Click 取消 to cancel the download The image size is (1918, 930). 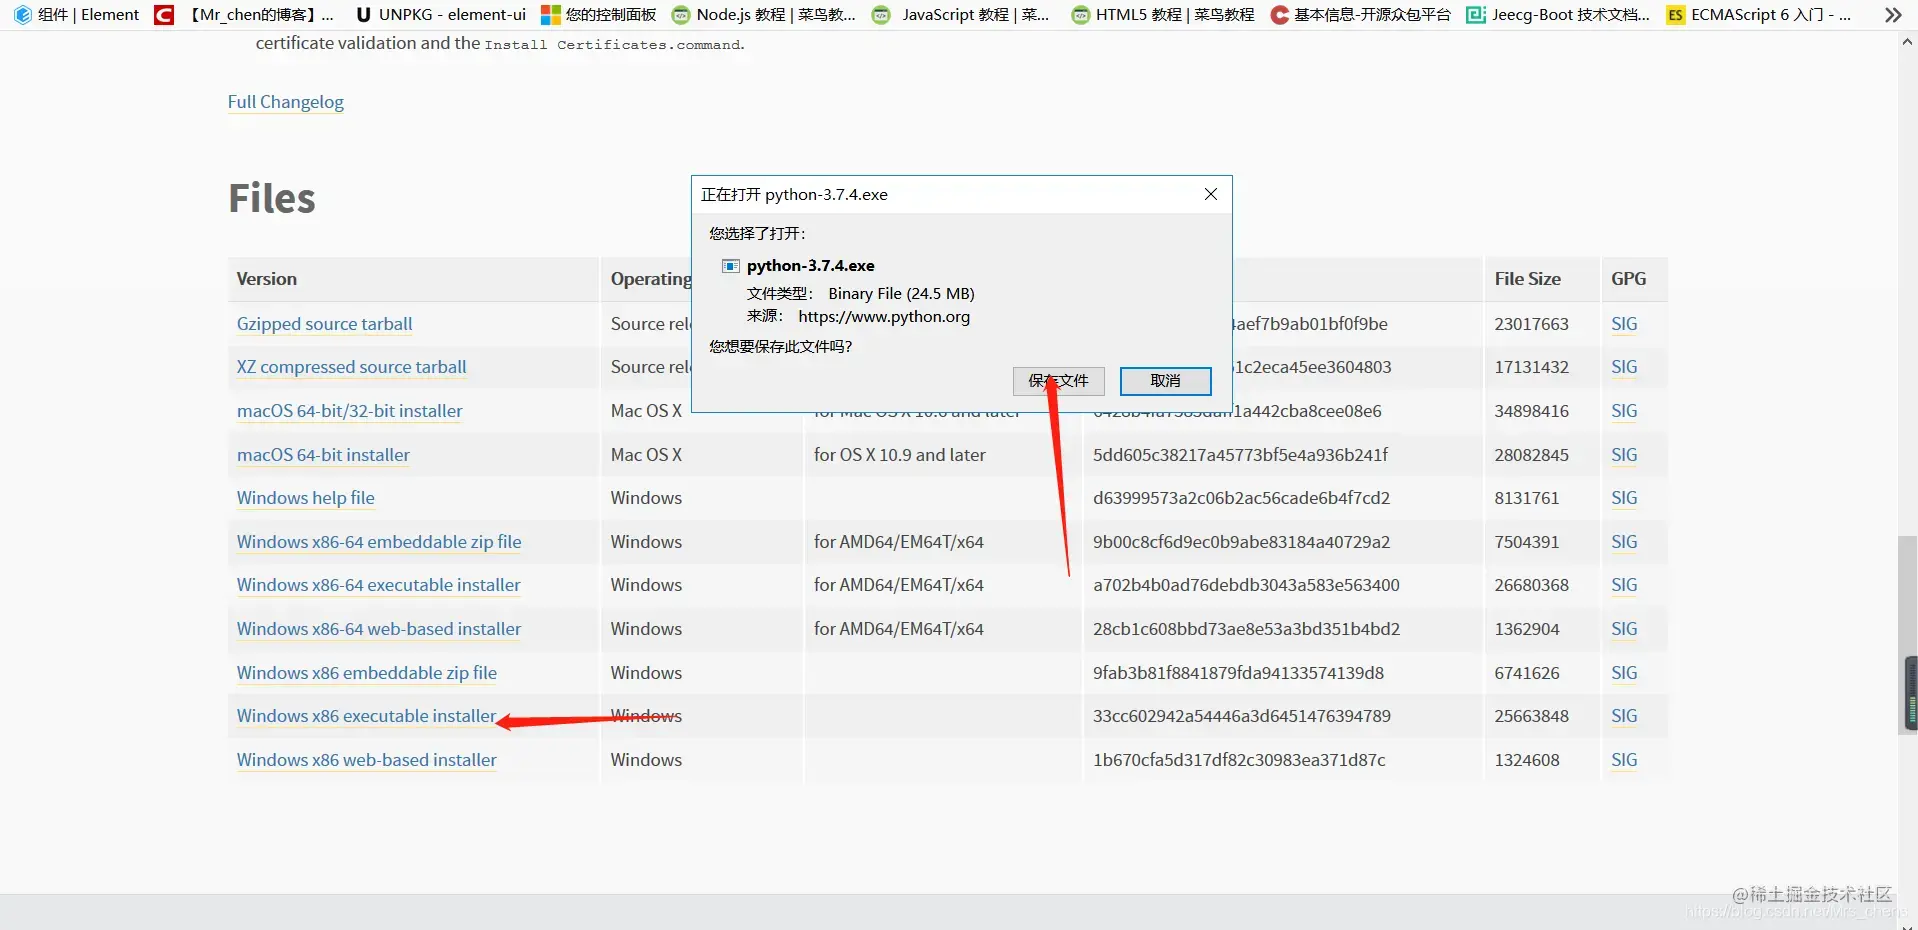[x=1165, y=381]
